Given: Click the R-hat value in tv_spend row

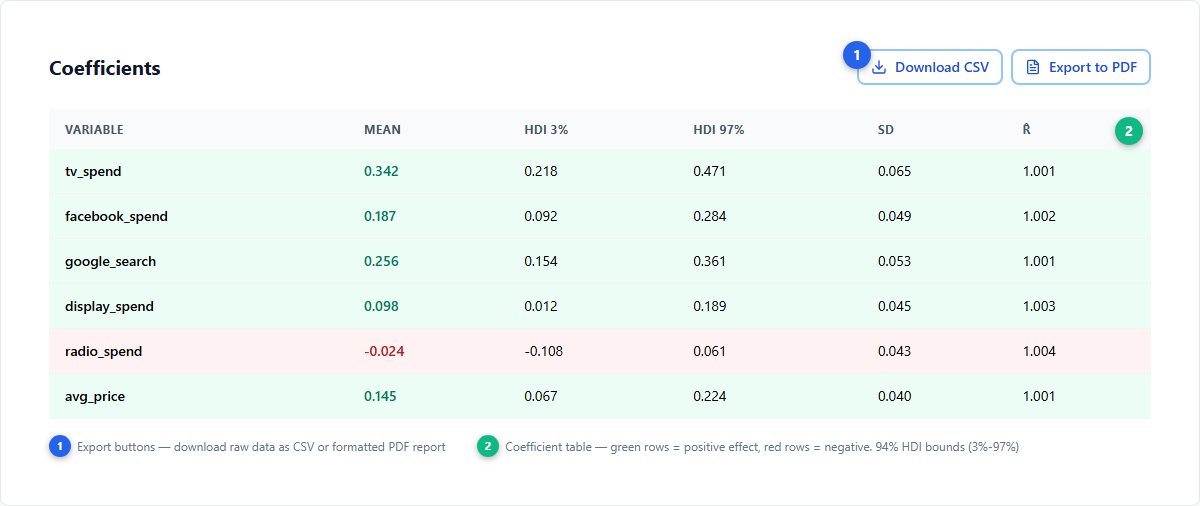Looking at the screenshot, I should click(1039, 171).
